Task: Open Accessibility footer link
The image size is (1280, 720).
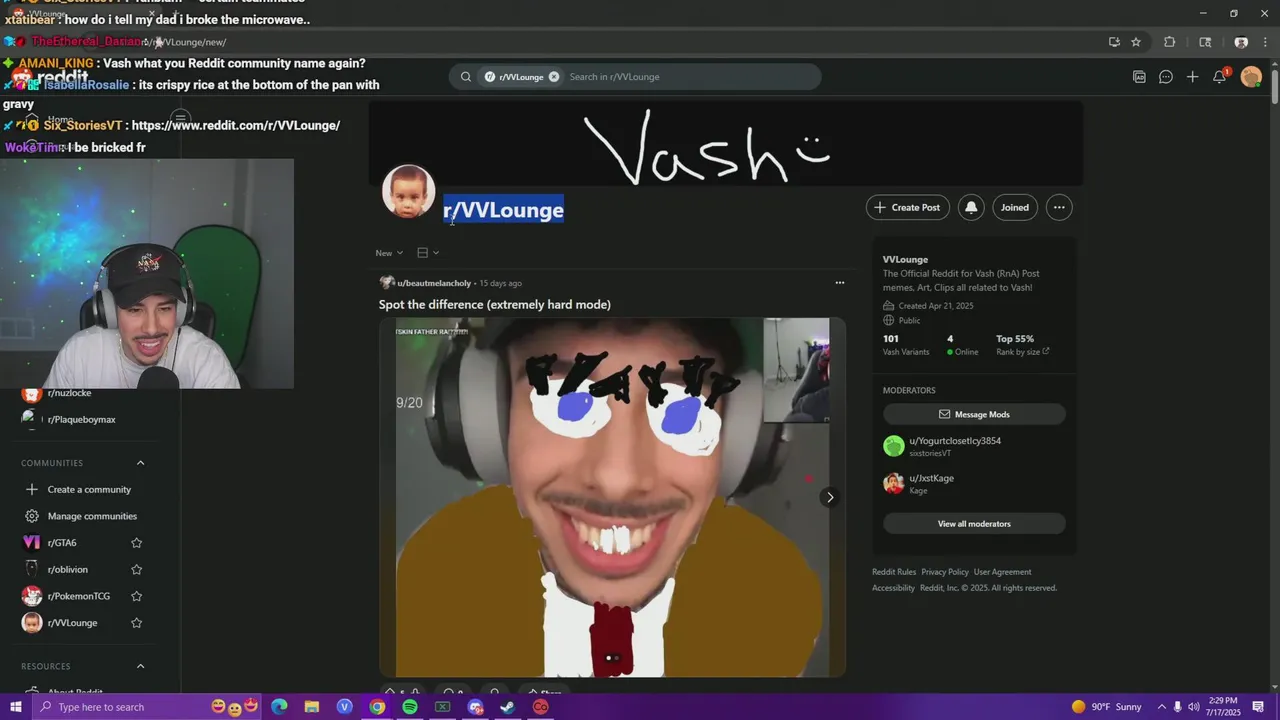Action: click(893, 588)
